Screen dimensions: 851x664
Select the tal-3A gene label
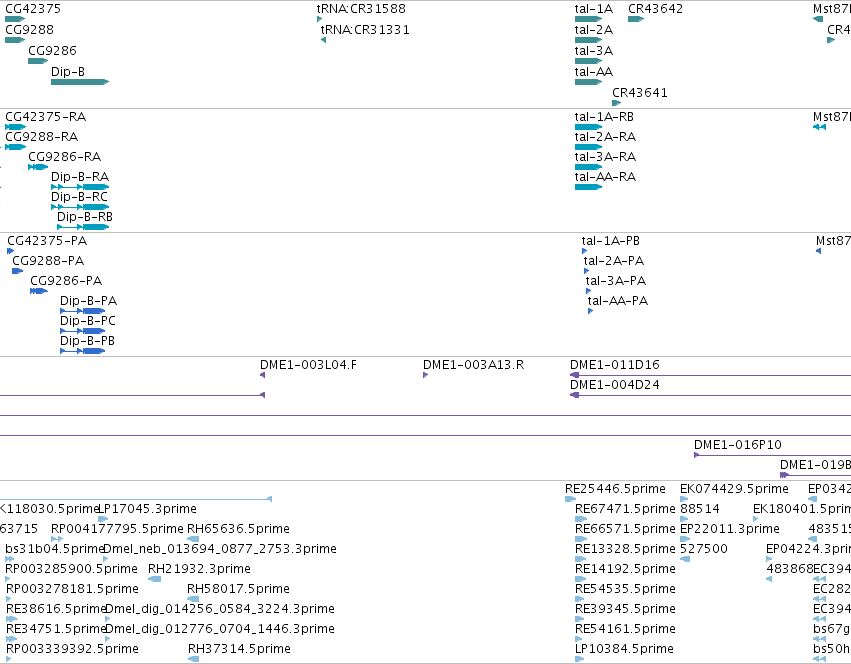(594, 50)
